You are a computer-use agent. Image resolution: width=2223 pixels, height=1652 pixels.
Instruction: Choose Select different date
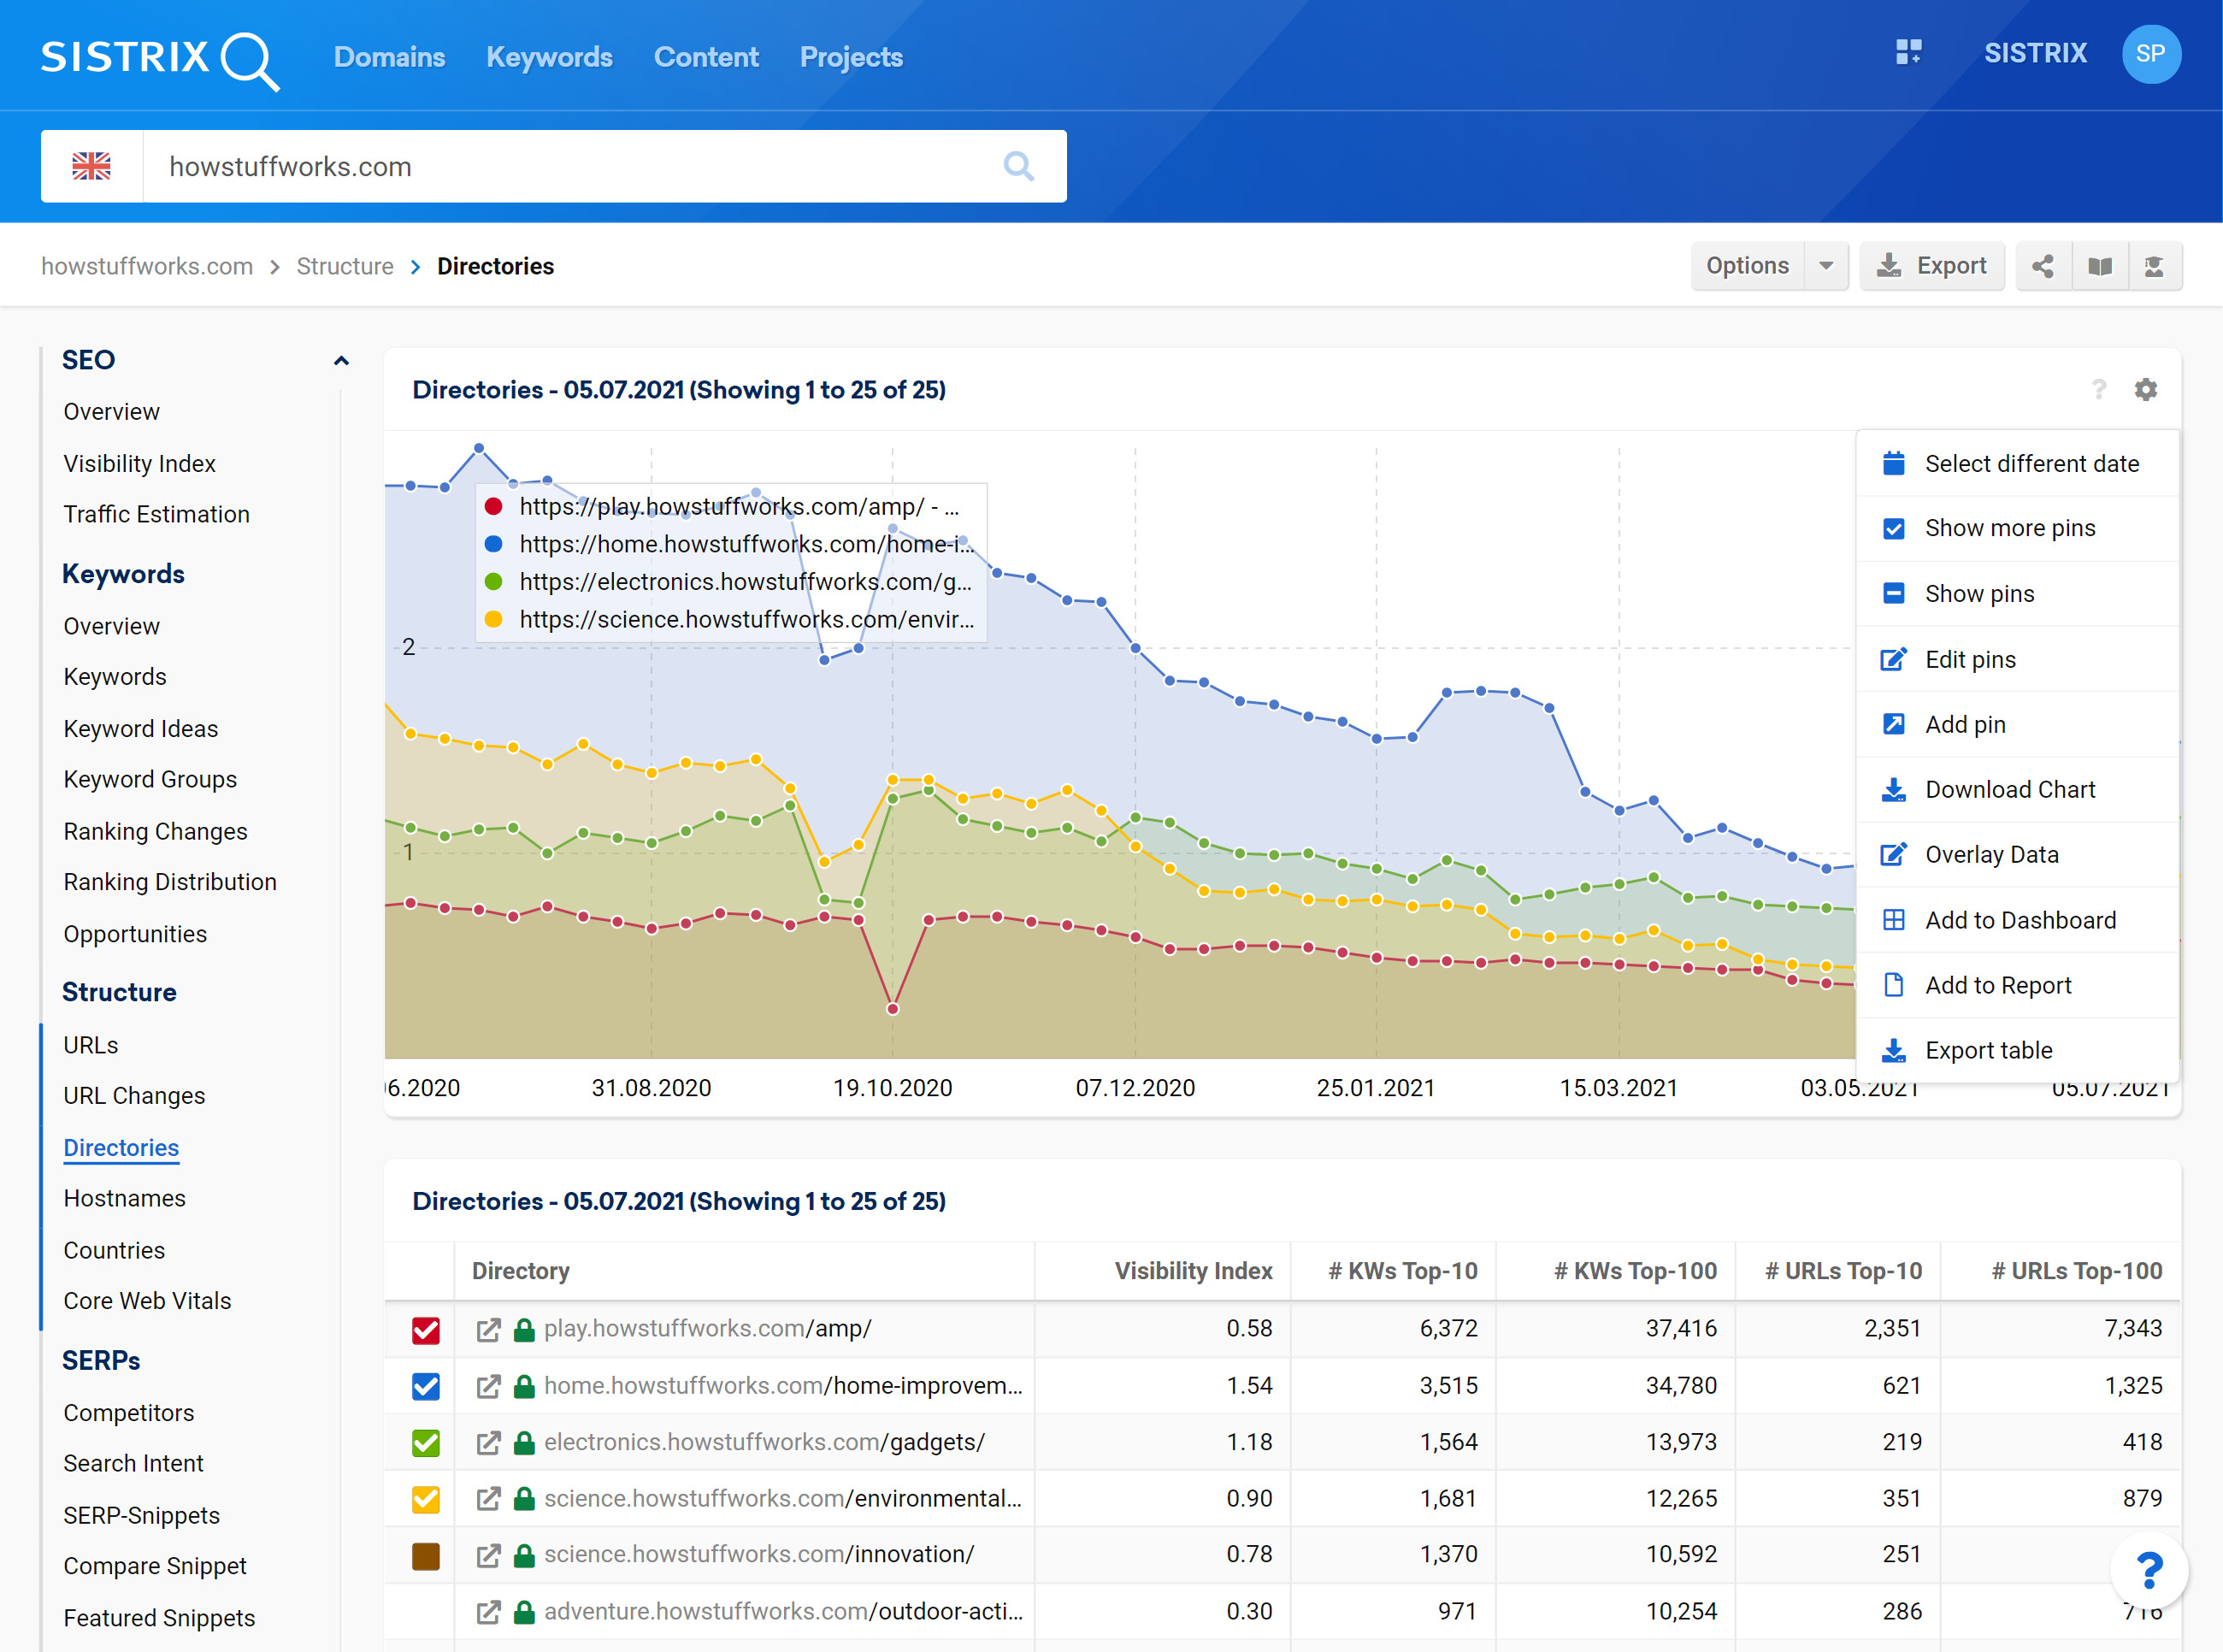click(x=2017, y=464)
